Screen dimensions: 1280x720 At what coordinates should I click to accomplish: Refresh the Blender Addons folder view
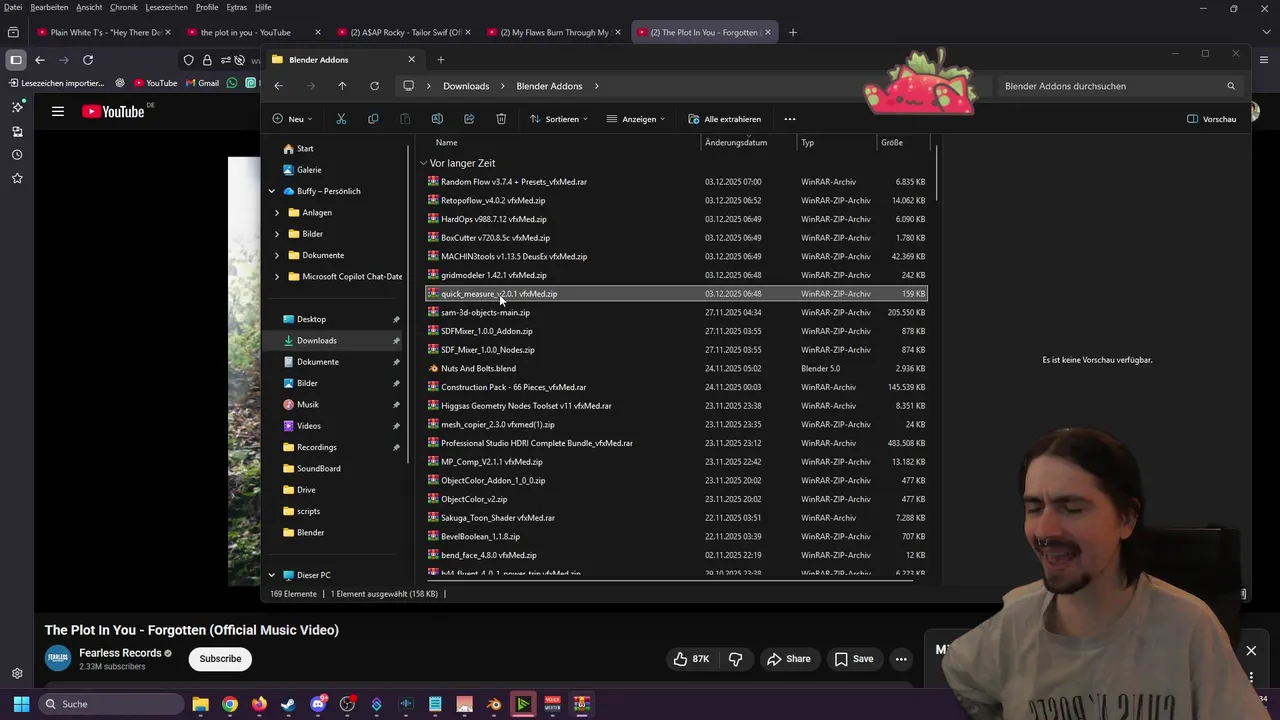point(374,86)
